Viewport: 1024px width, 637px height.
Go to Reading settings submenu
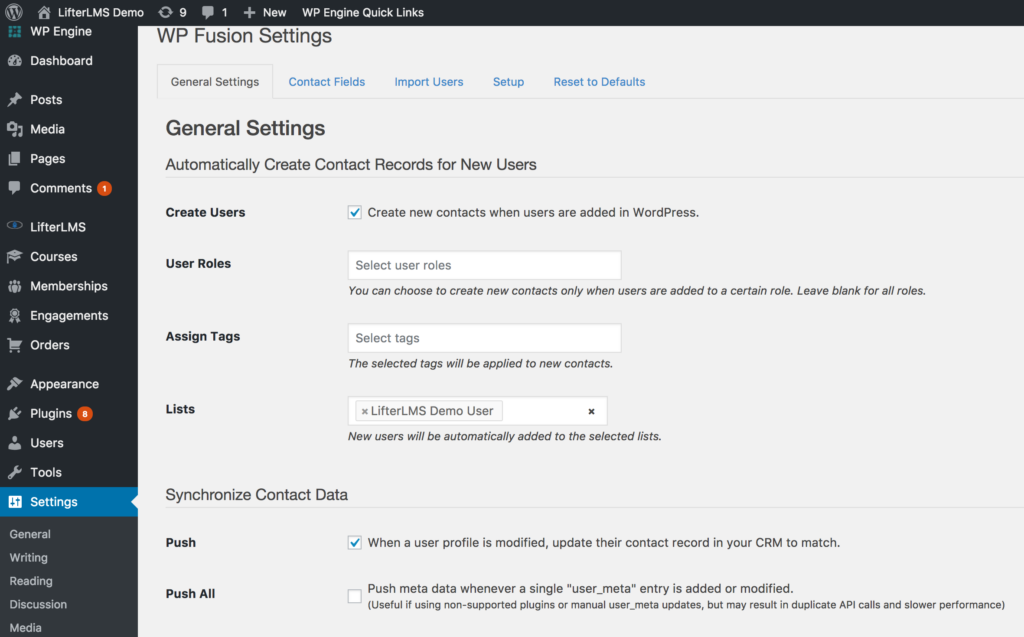(x=31, y=581)
